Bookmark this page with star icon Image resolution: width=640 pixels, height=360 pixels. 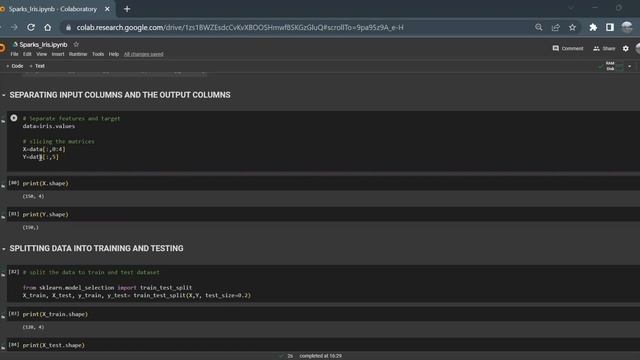pos(572,27)
